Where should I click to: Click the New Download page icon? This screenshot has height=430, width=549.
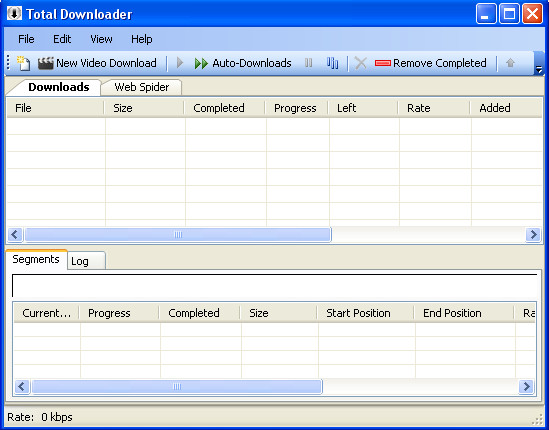23,63
